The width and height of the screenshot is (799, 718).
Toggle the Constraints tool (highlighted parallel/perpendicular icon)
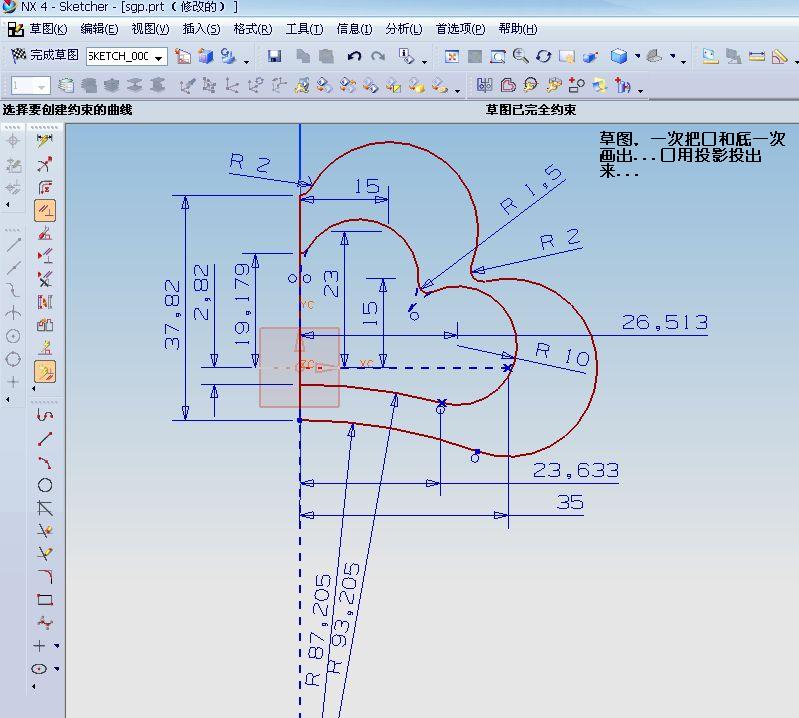pos(45,210)
